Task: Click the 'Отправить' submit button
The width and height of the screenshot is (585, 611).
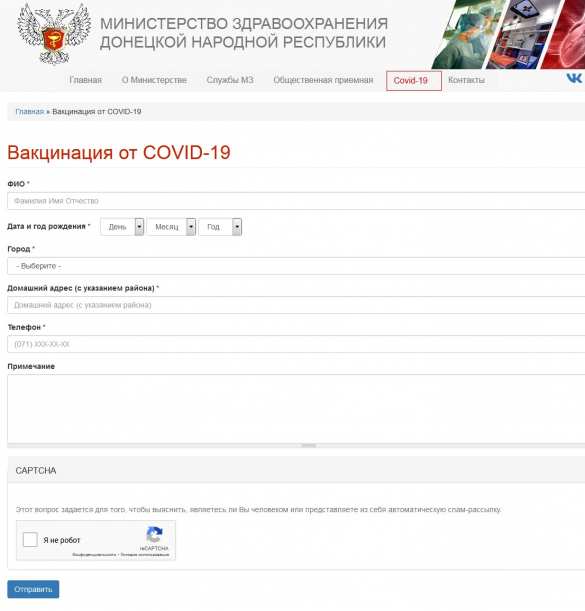Action: [x=33, y=589]
